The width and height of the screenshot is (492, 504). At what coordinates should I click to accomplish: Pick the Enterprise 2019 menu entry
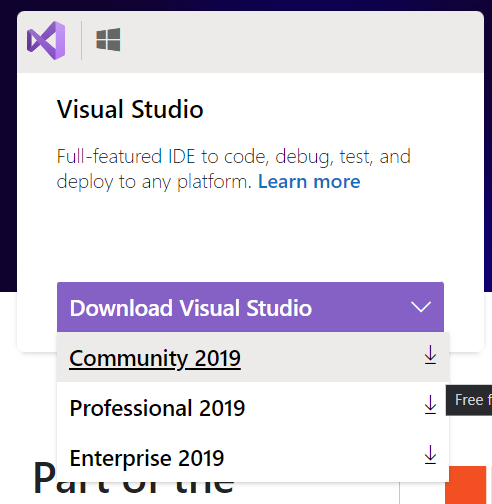coord(253,457)
